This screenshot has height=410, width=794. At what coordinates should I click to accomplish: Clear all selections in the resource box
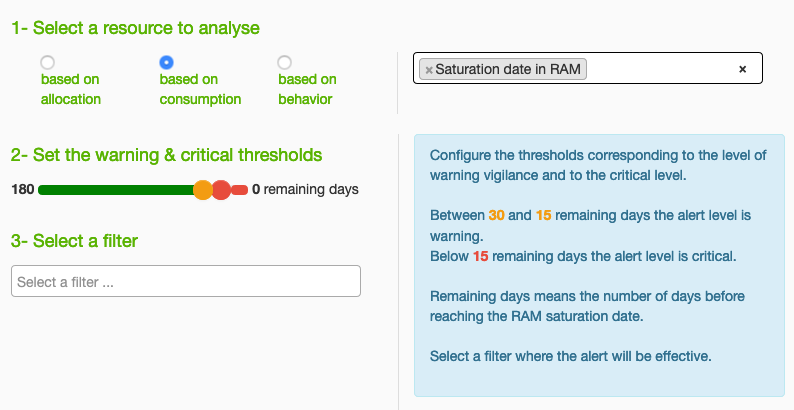[x=742, y=69]
